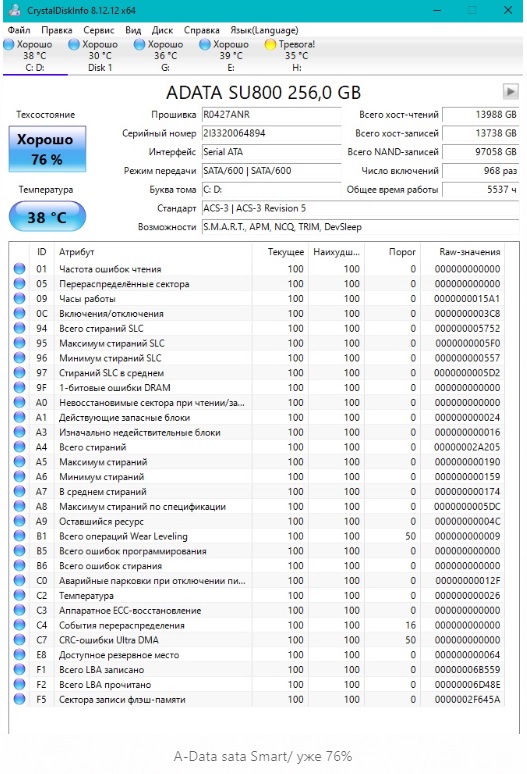Screen dimensions: 527x774
Task: Click the status icon for attribute C2 Температура
Action: (19, 595)
